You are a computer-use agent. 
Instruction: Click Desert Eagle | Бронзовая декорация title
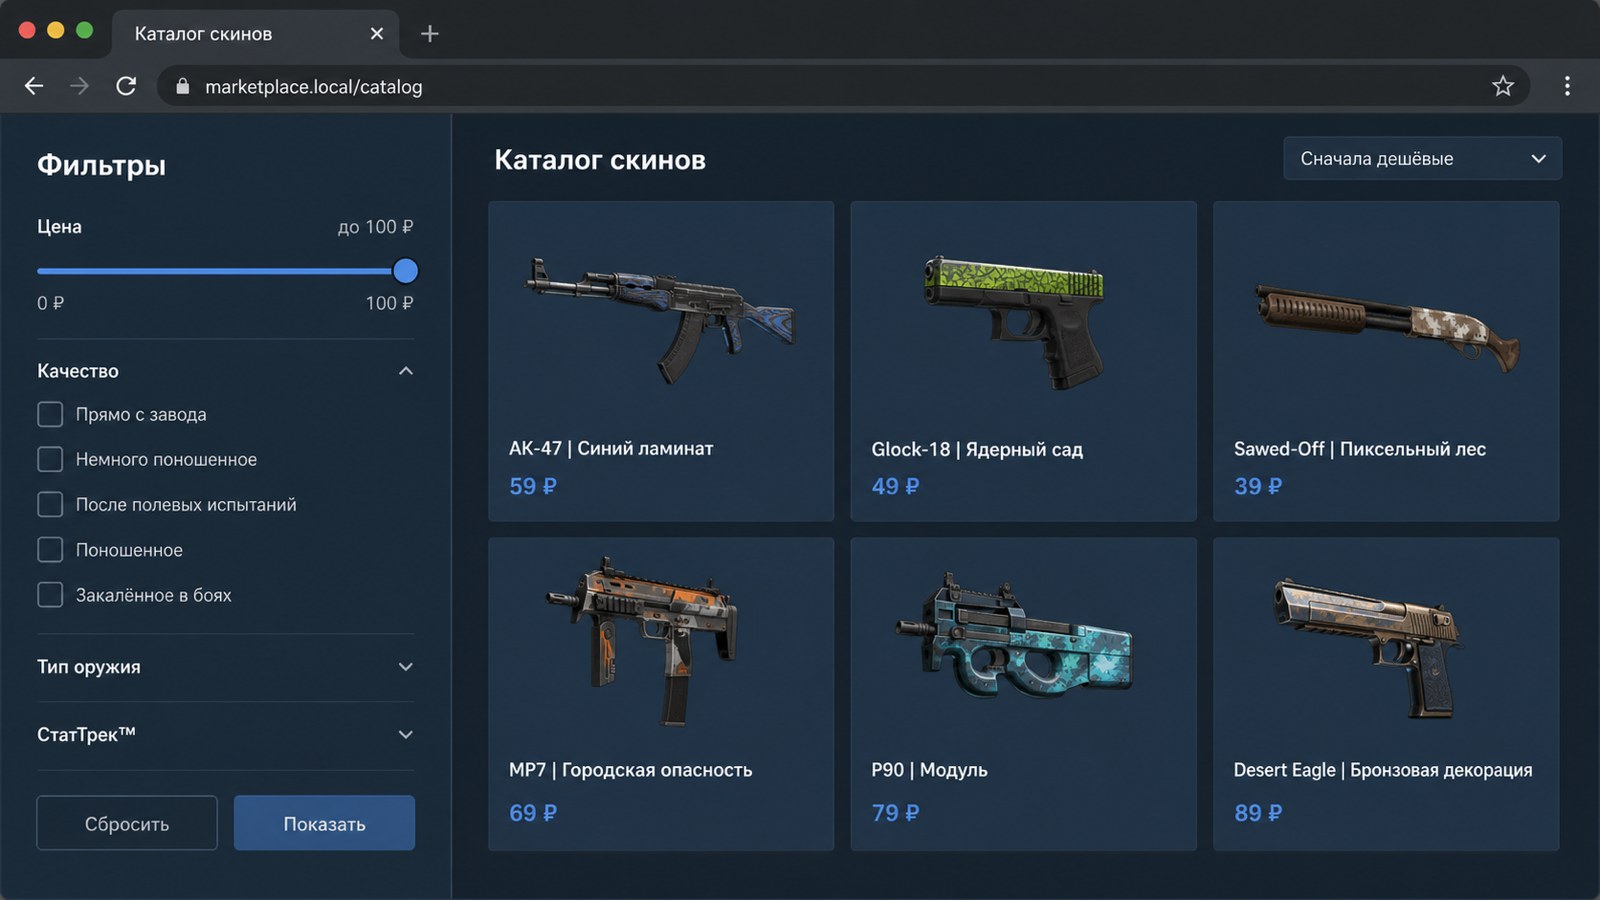pyautogui.click(x=1383, y=770)
